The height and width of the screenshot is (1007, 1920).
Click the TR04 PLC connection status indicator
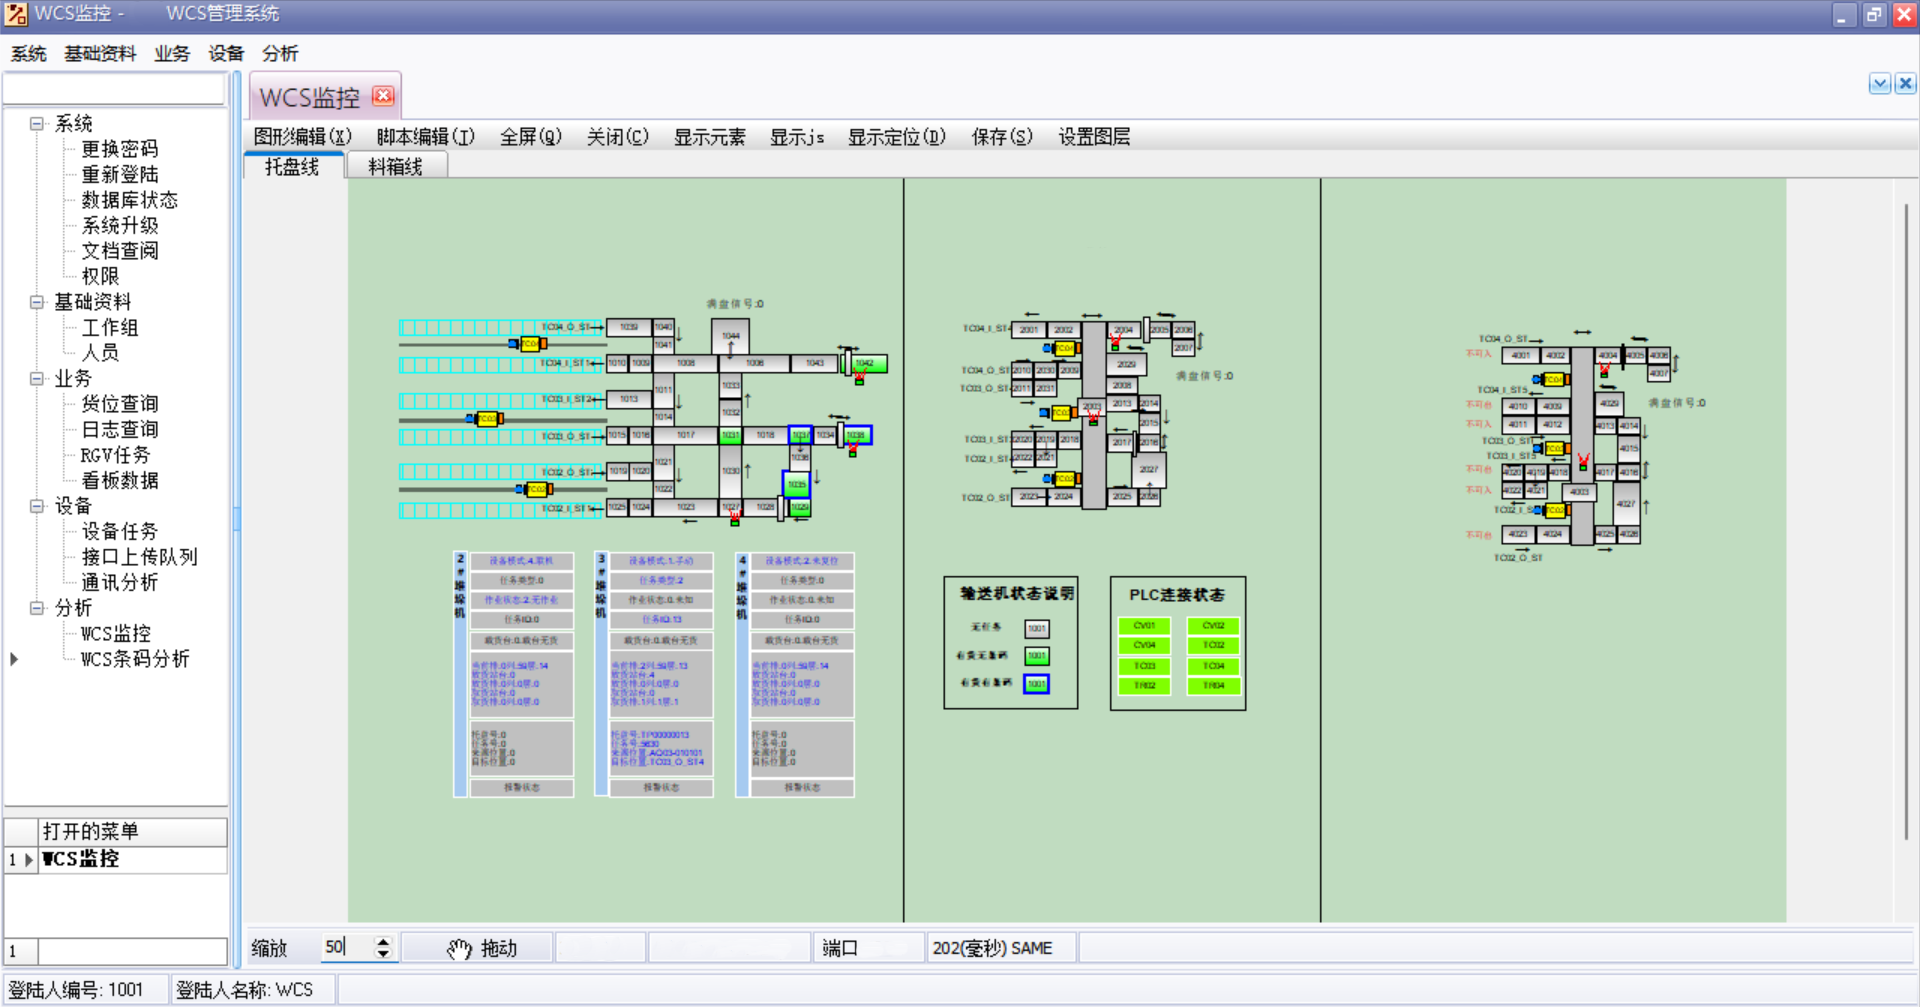1213,686
